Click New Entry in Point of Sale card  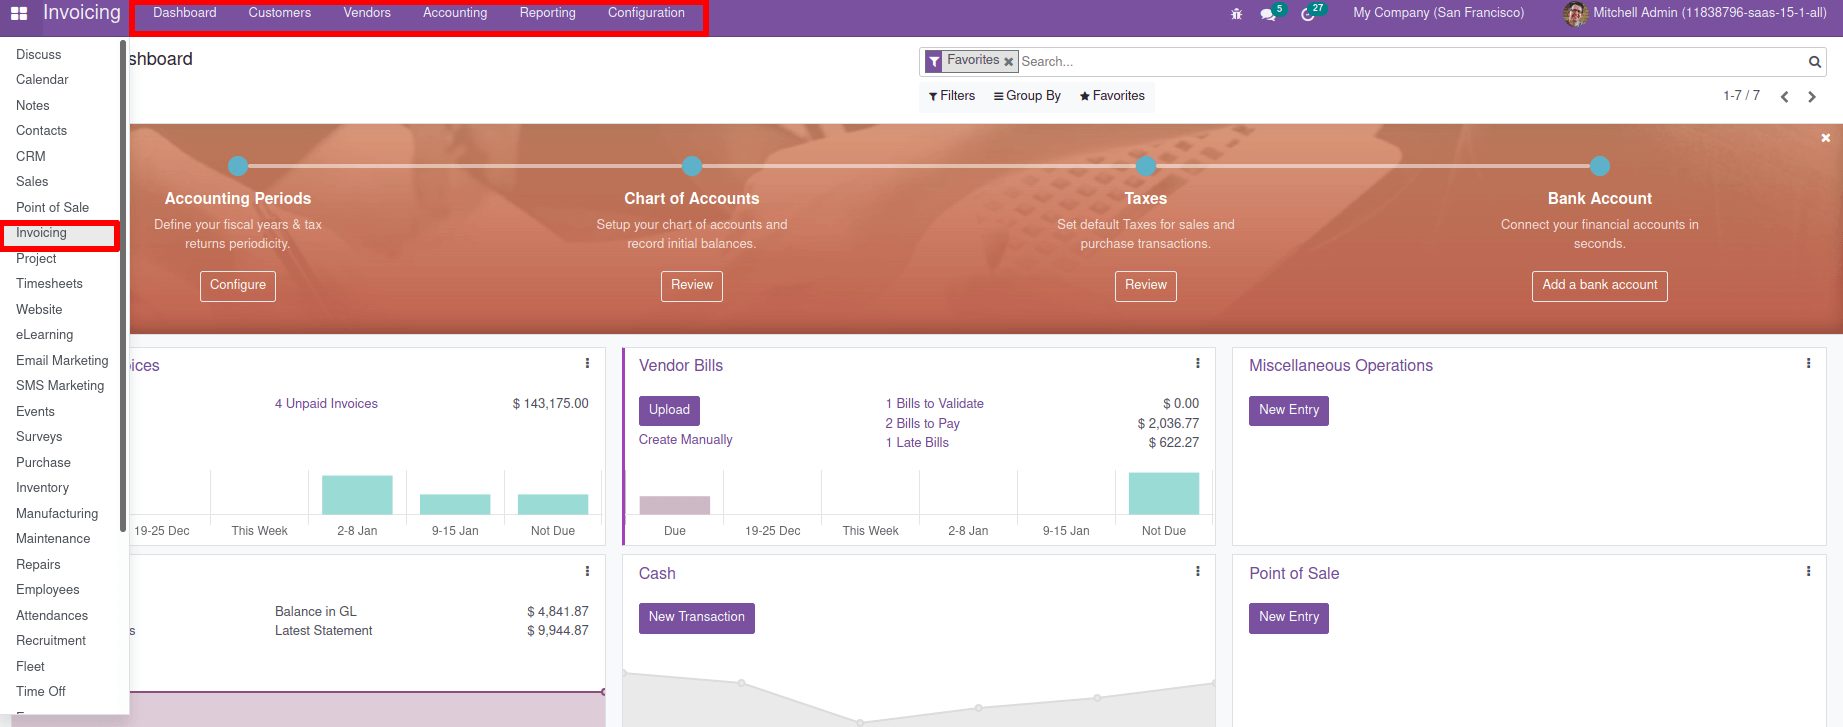click(x=1289, y=617)
